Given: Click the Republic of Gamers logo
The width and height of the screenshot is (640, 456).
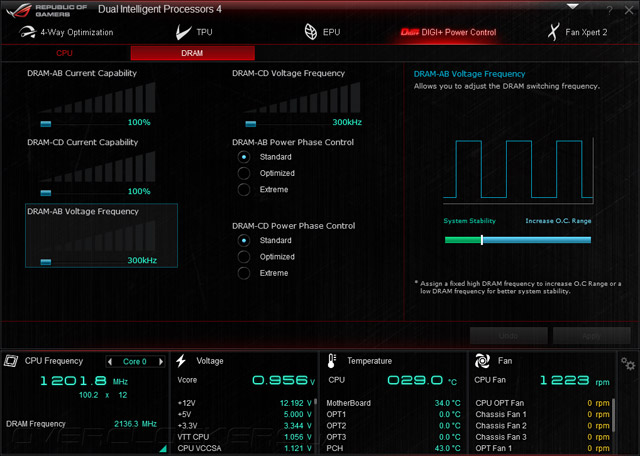Looking at the screenshot, I should pos(46,10).
